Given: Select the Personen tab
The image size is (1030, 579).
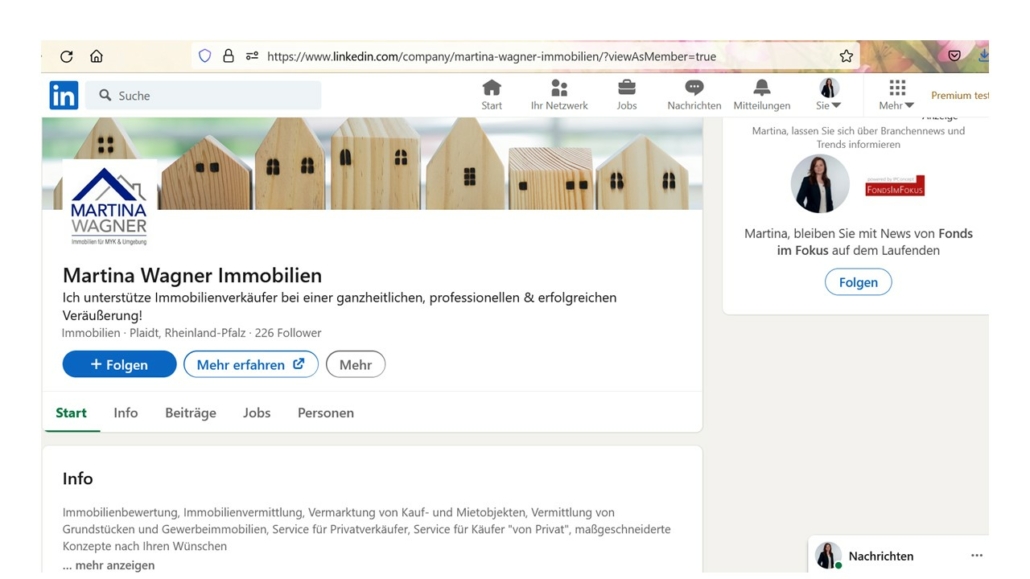Looking at the screenshot, I should coord(326,413).
